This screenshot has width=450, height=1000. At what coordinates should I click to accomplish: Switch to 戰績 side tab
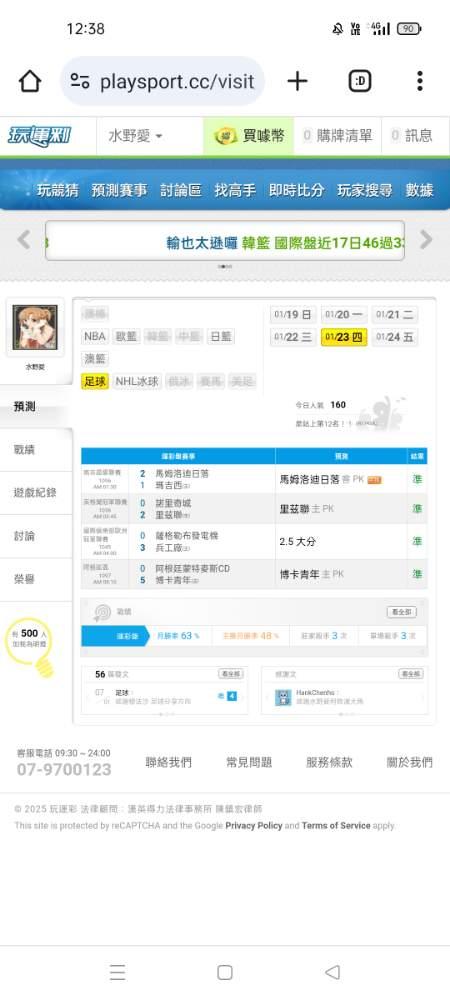click(35, 450)
